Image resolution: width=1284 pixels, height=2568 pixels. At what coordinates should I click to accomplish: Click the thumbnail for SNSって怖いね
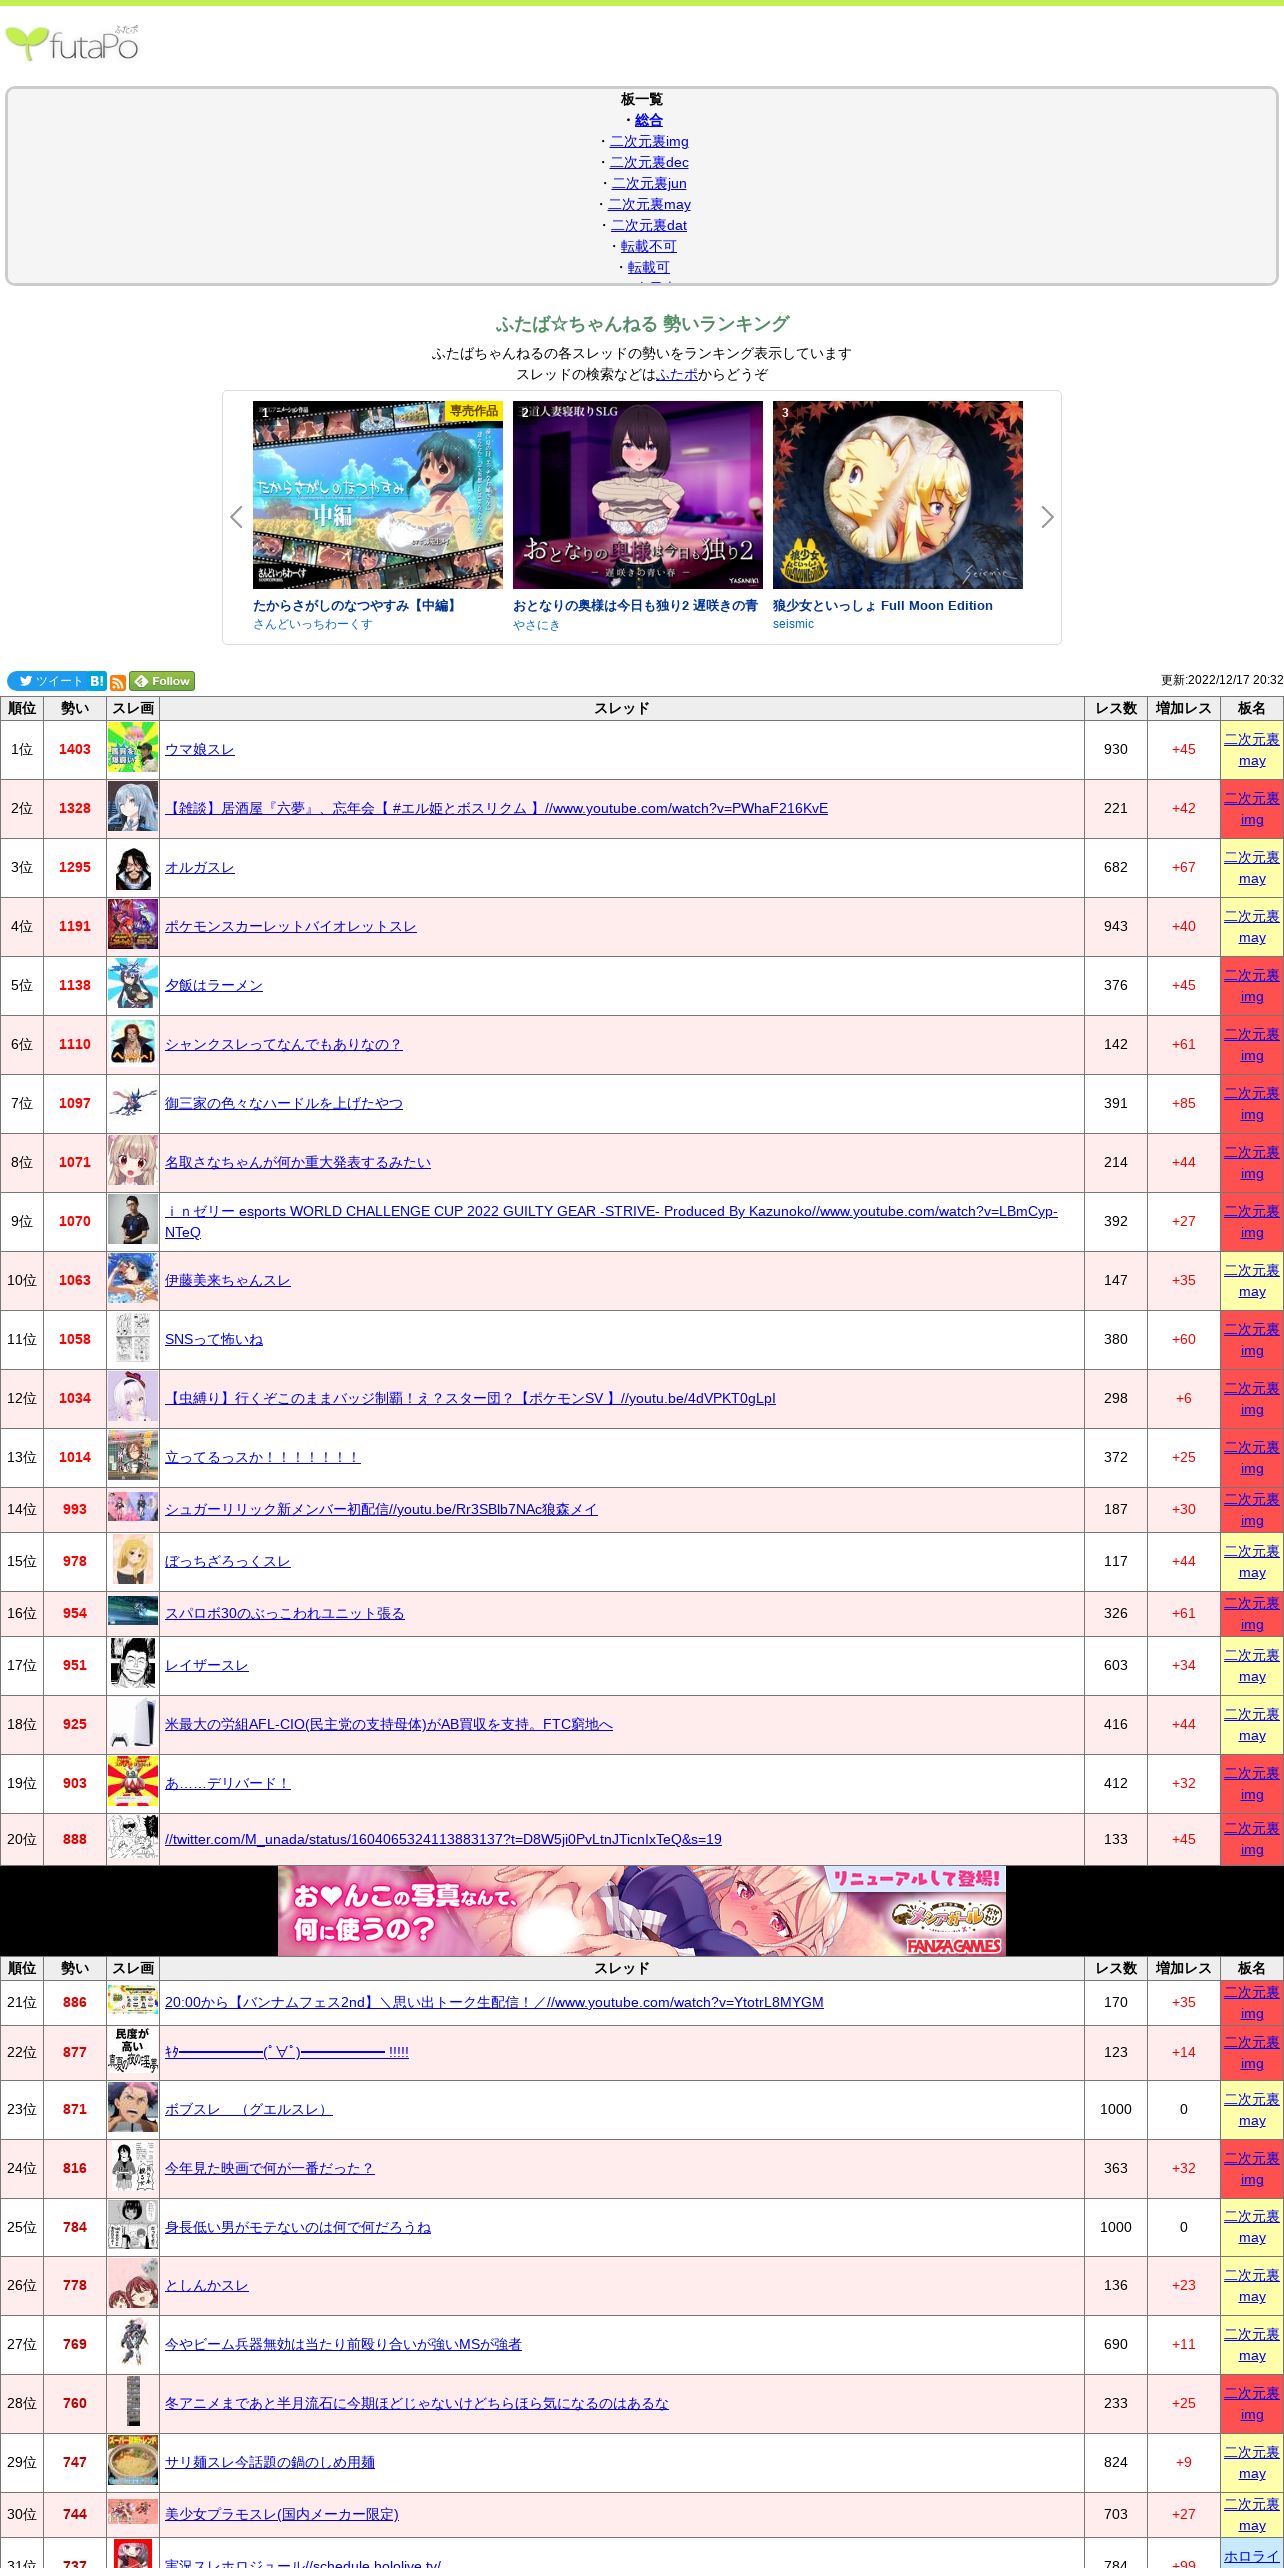click(x=133, y=1339)
